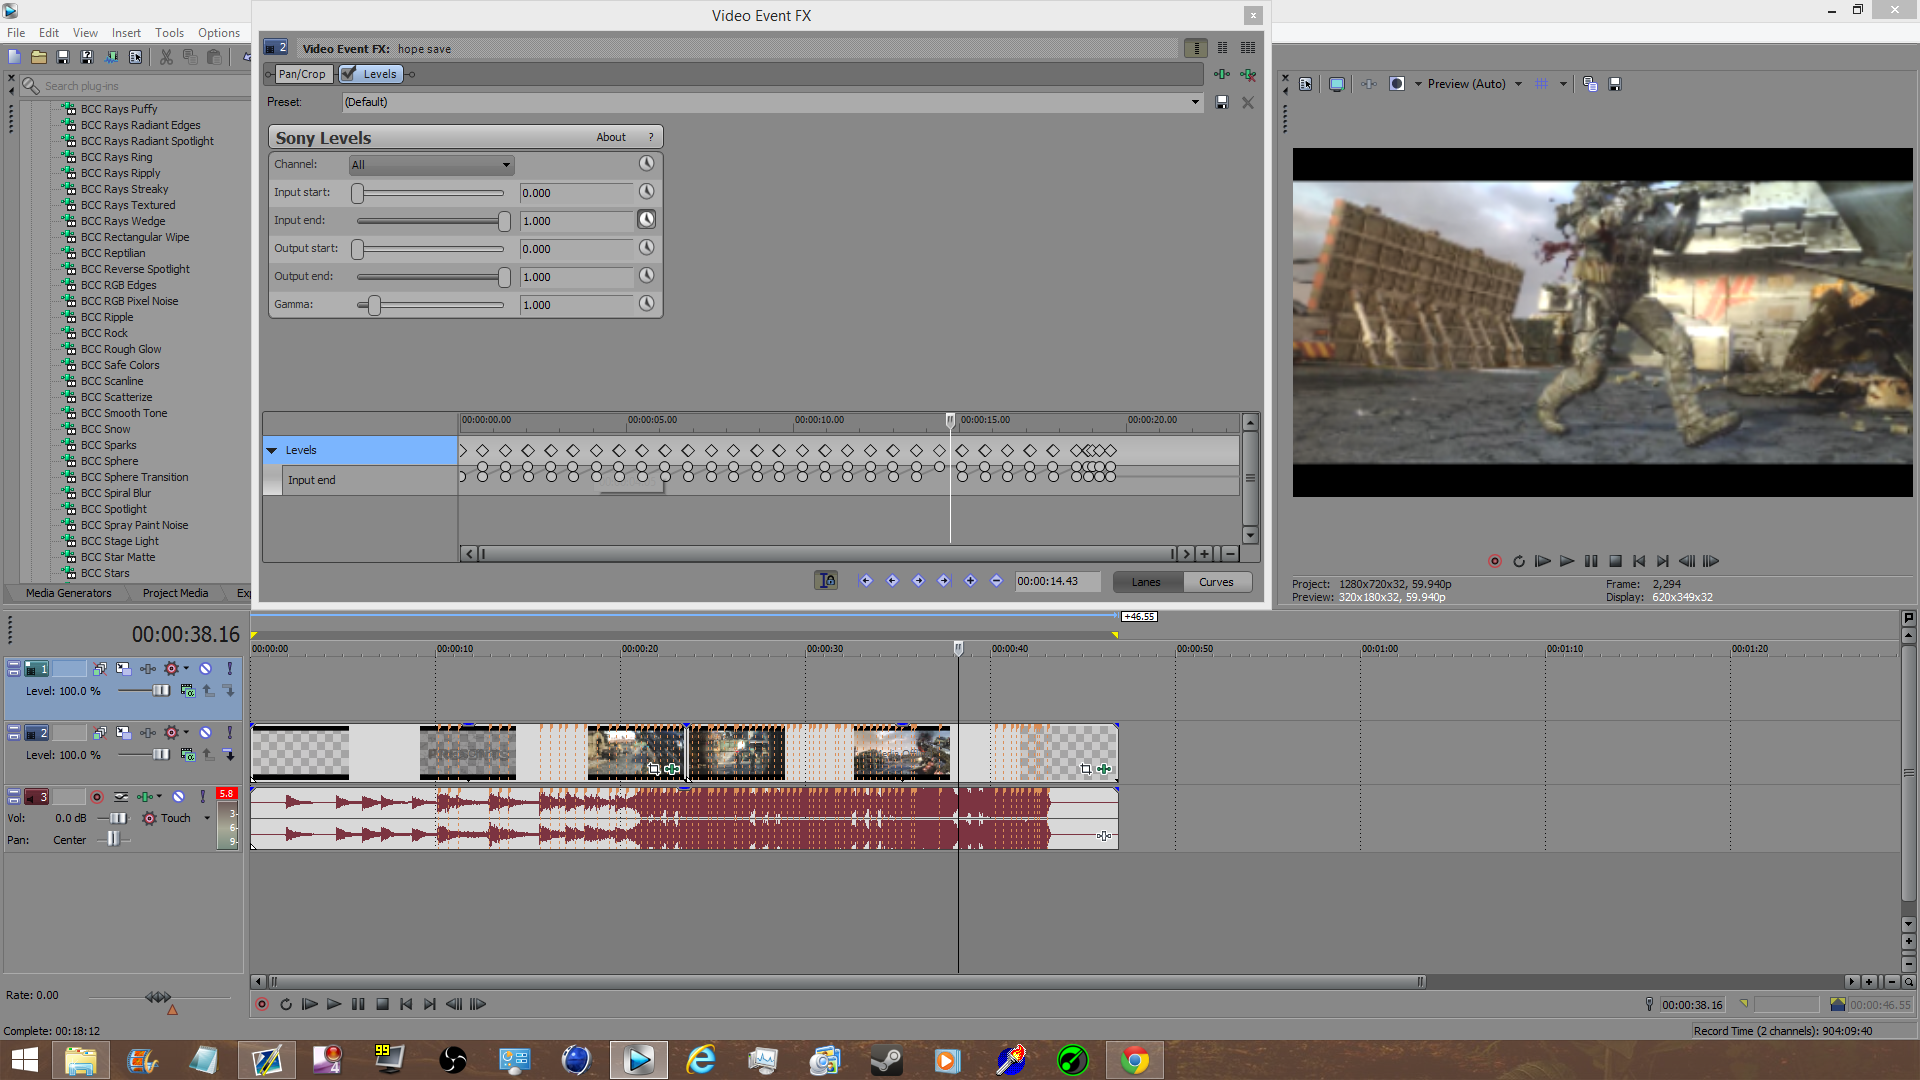Switch to the Project Media tab
Image resolution: width=1920 pixels, height=1080 pixels.
coord(175,593)
